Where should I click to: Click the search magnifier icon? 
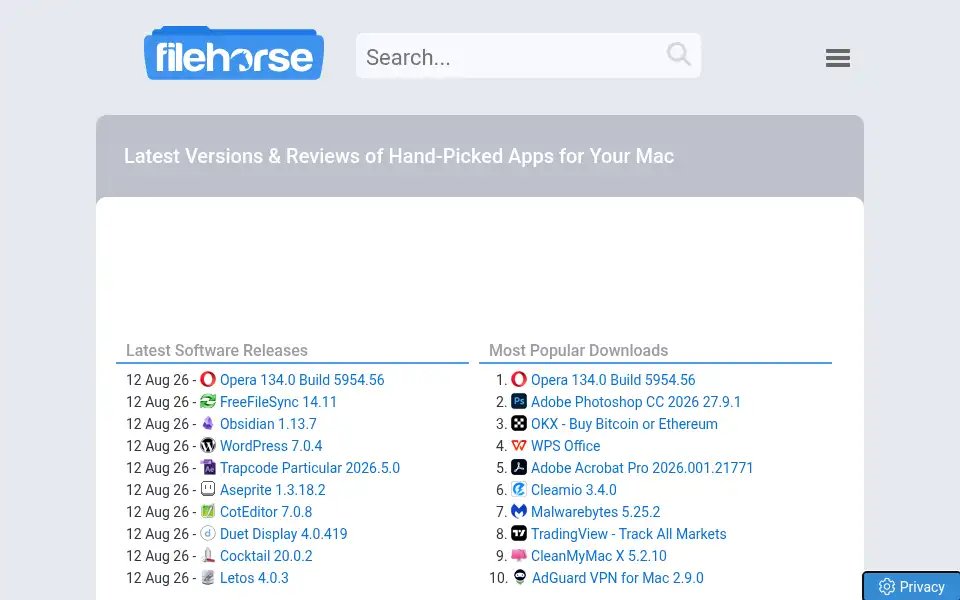coord(678,54)
